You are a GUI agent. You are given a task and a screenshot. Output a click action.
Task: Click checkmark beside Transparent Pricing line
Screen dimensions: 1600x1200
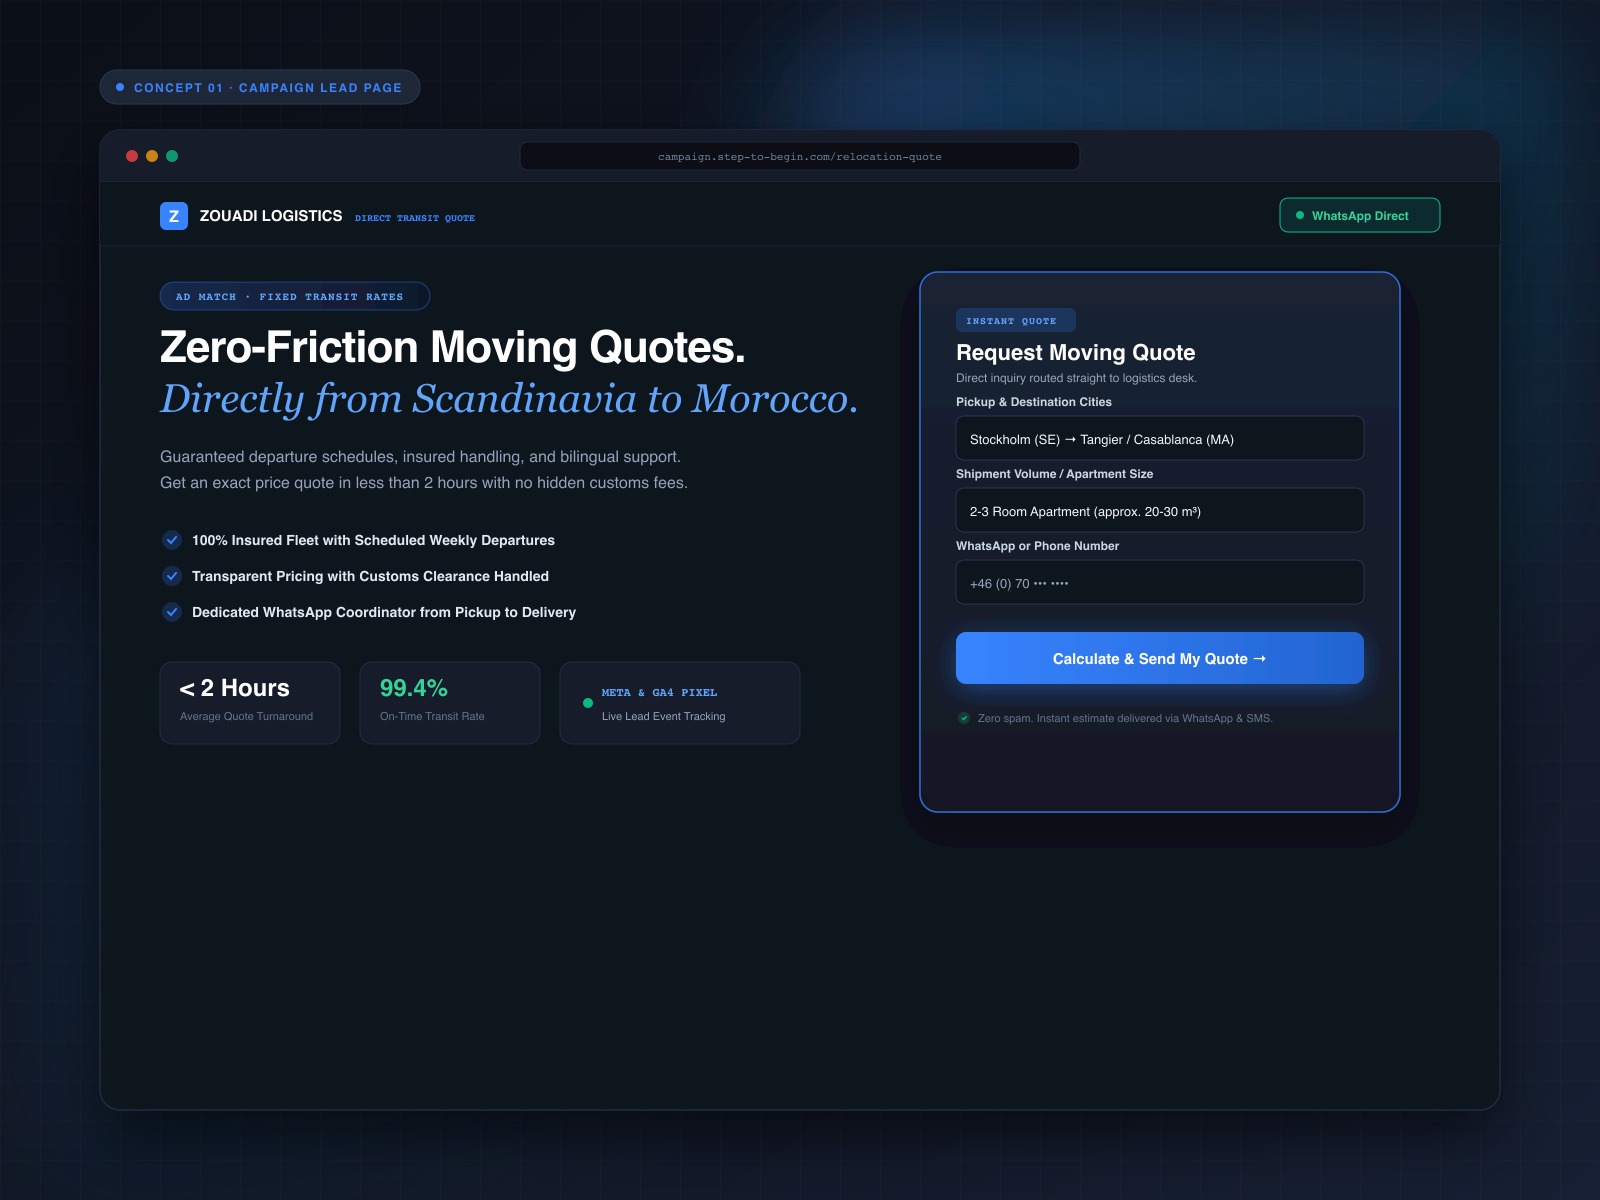pyautogui.click(x=172, y=576)
